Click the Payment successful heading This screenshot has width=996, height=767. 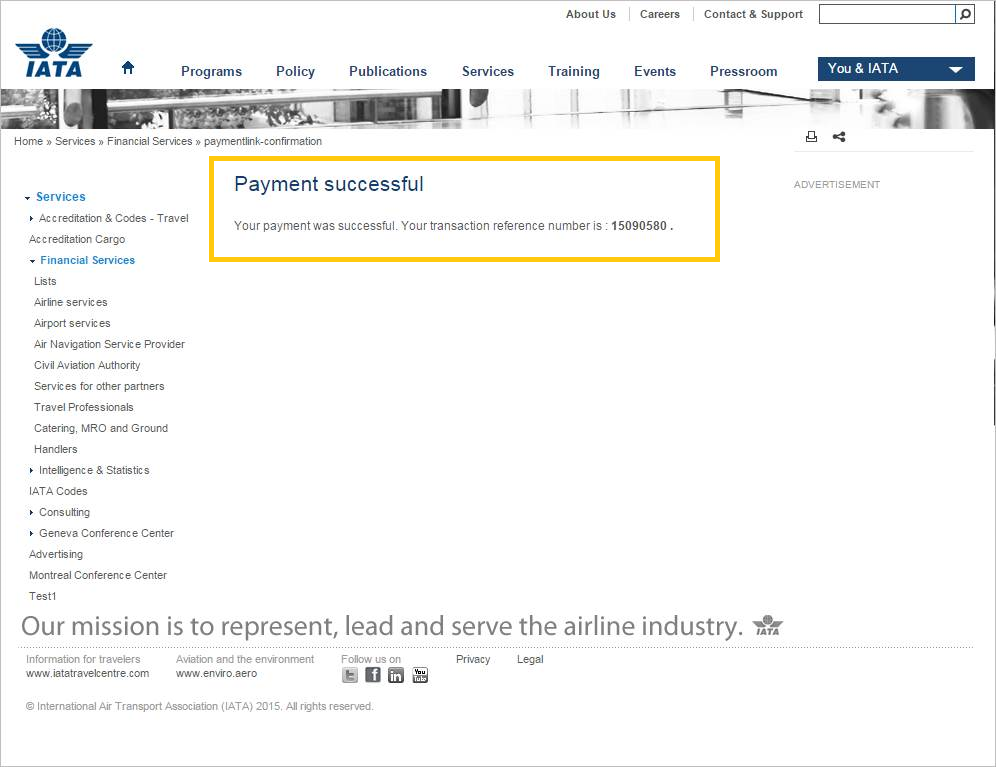328,184
